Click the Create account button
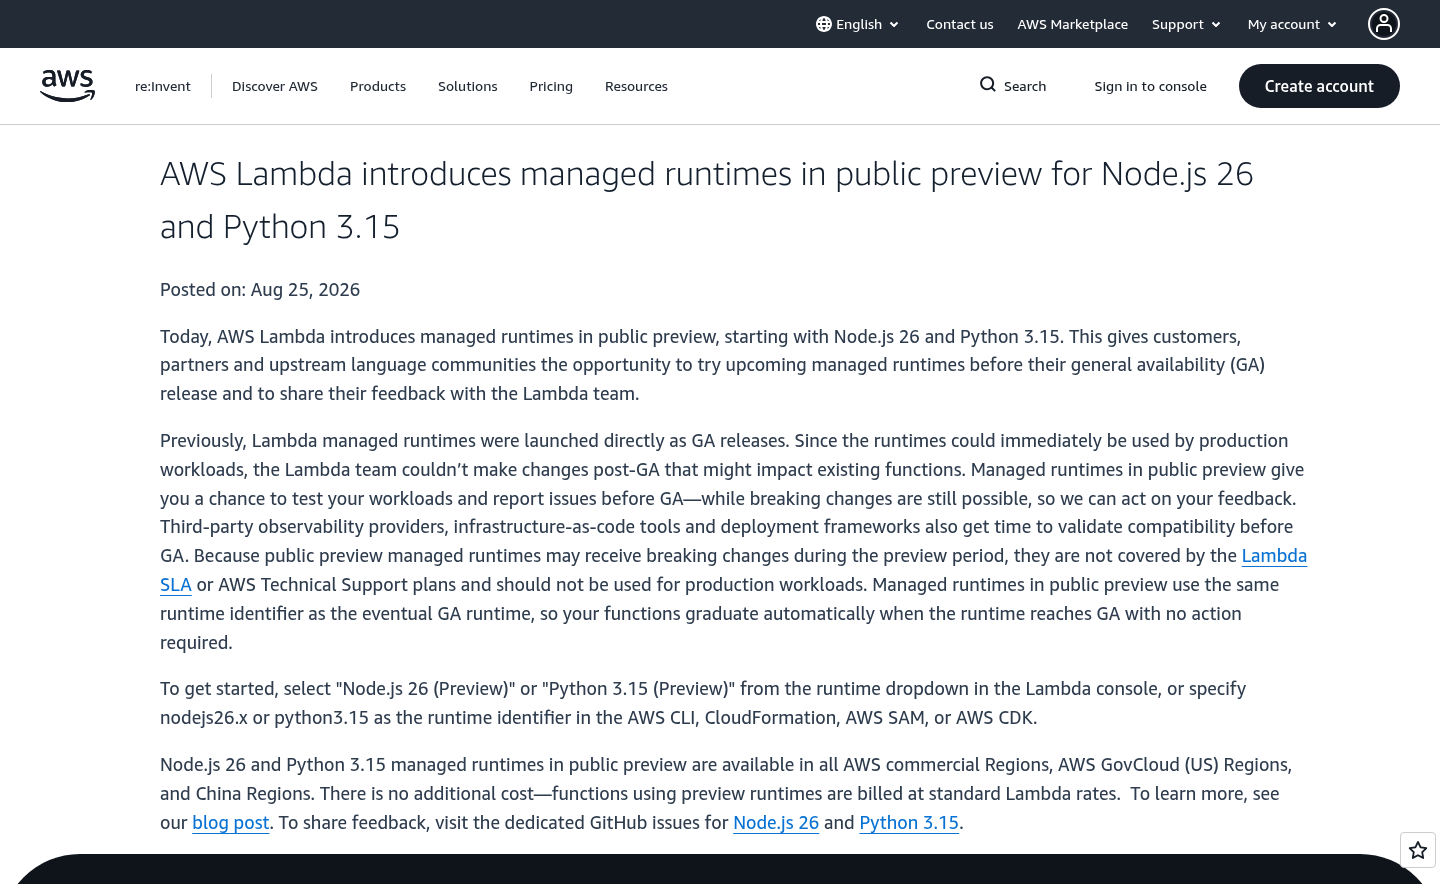The height and width of the screenshot is (884, 1440). (1319, 86)
